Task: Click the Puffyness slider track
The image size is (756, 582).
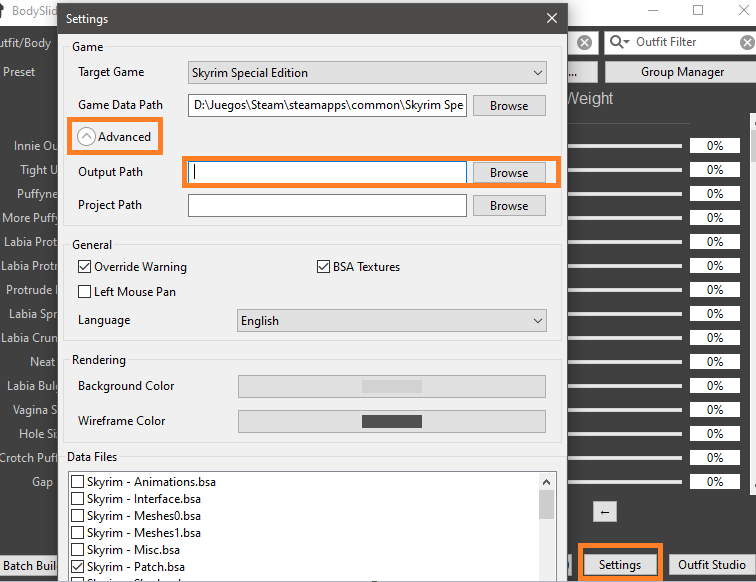Action: coord(625,194)
